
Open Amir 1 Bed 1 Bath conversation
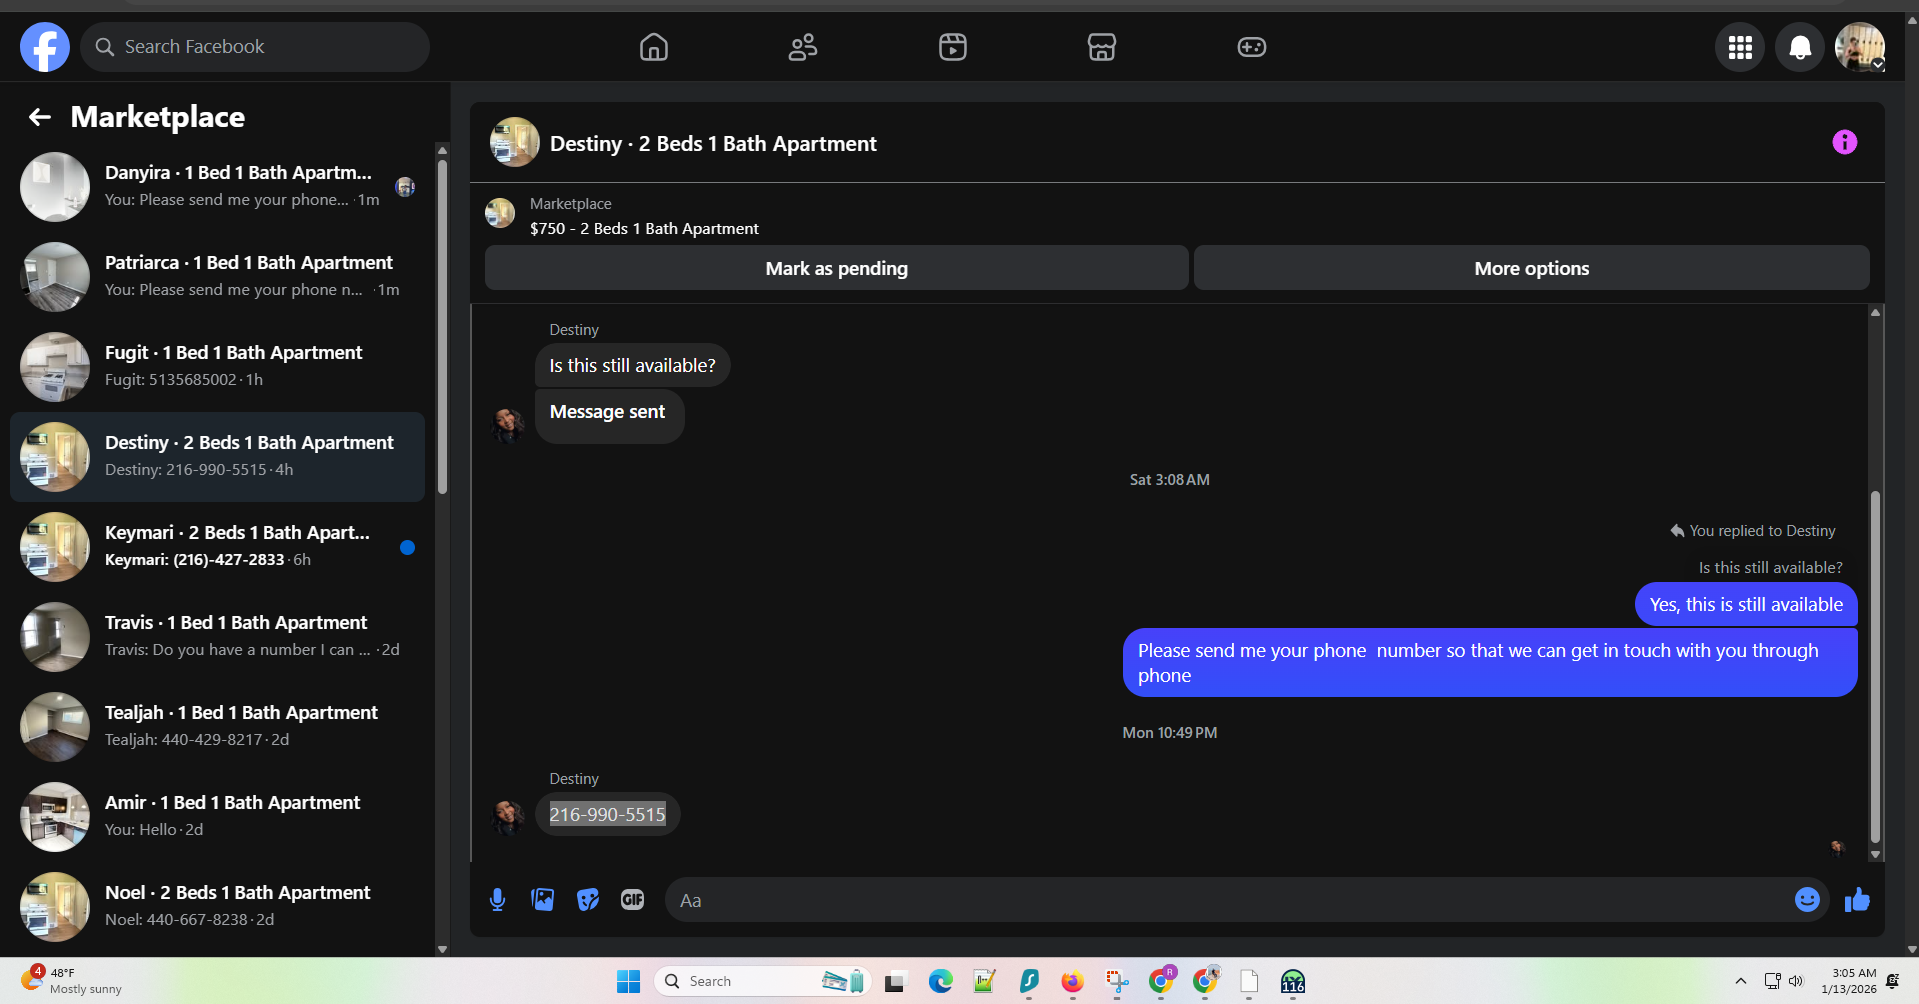(217, 817)
